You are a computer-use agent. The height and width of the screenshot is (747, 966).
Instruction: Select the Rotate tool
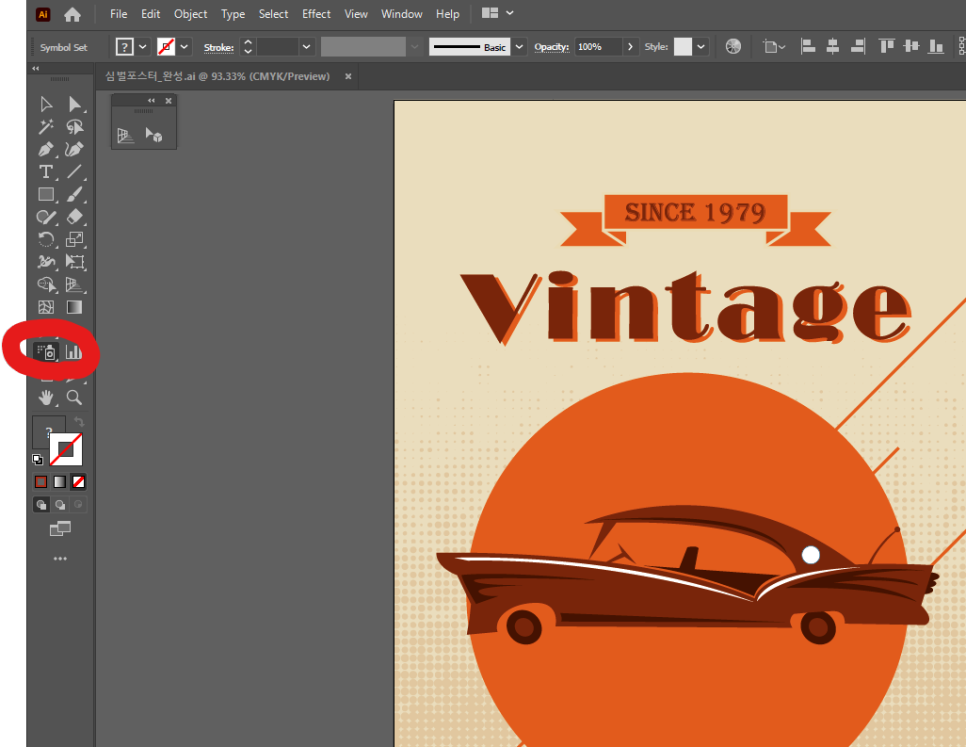[x=46, y=240]
